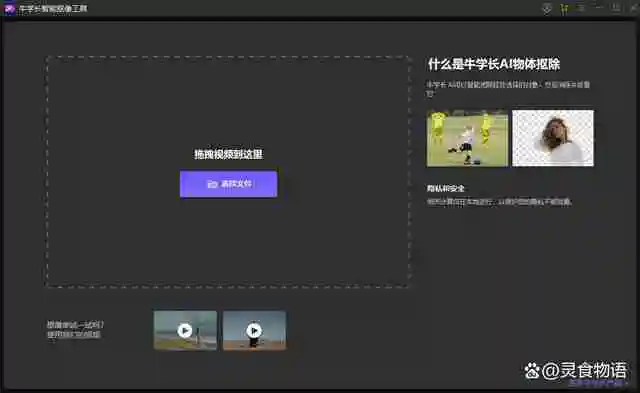Open the hamburger menu in title bar

click(581, 8)
